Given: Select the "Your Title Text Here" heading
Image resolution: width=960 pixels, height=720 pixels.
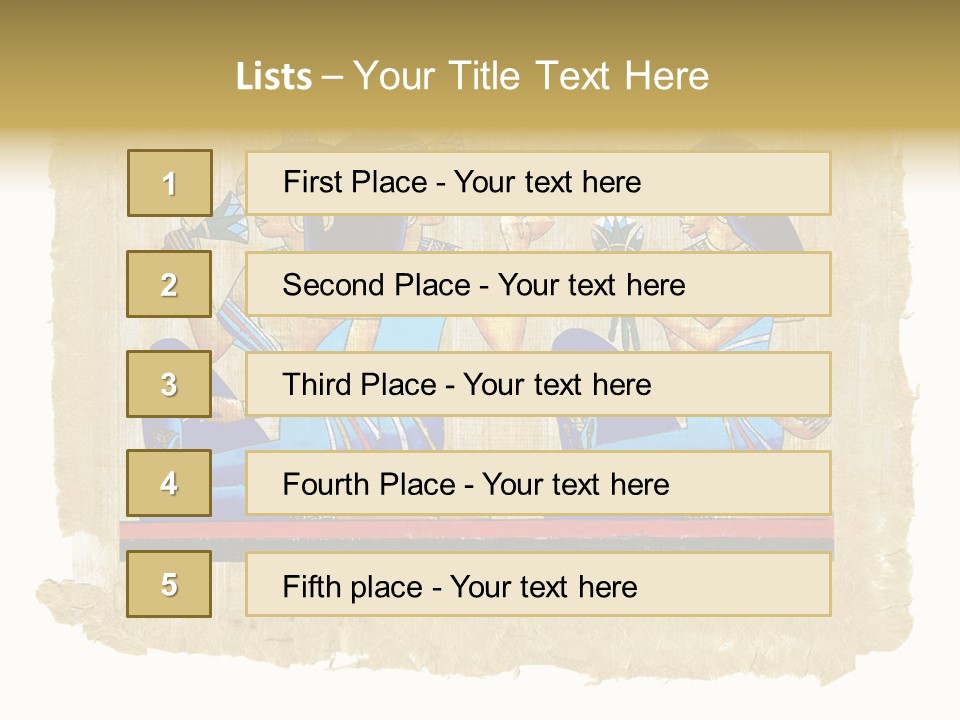Looking at the screenshot, I should point(531,76).
